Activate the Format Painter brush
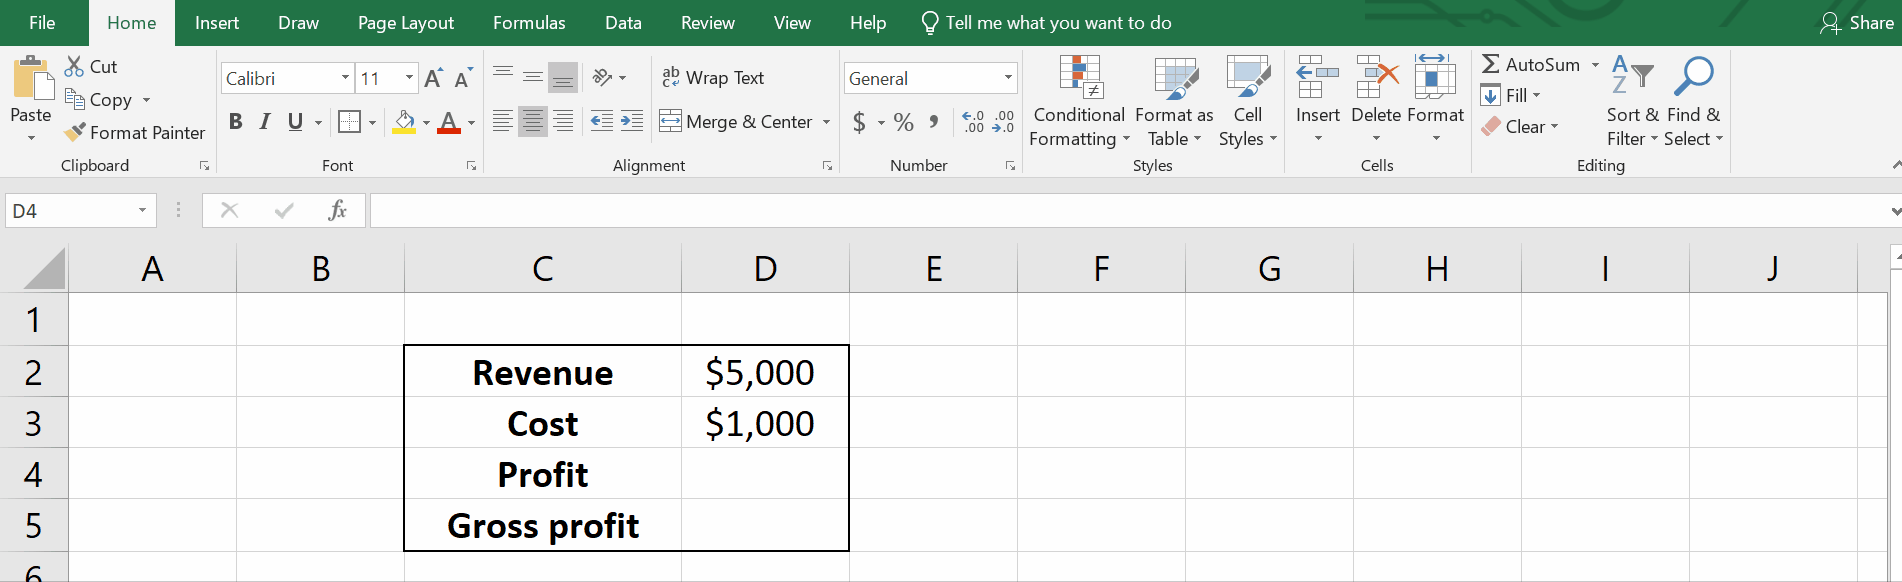 tap(74, 132)
